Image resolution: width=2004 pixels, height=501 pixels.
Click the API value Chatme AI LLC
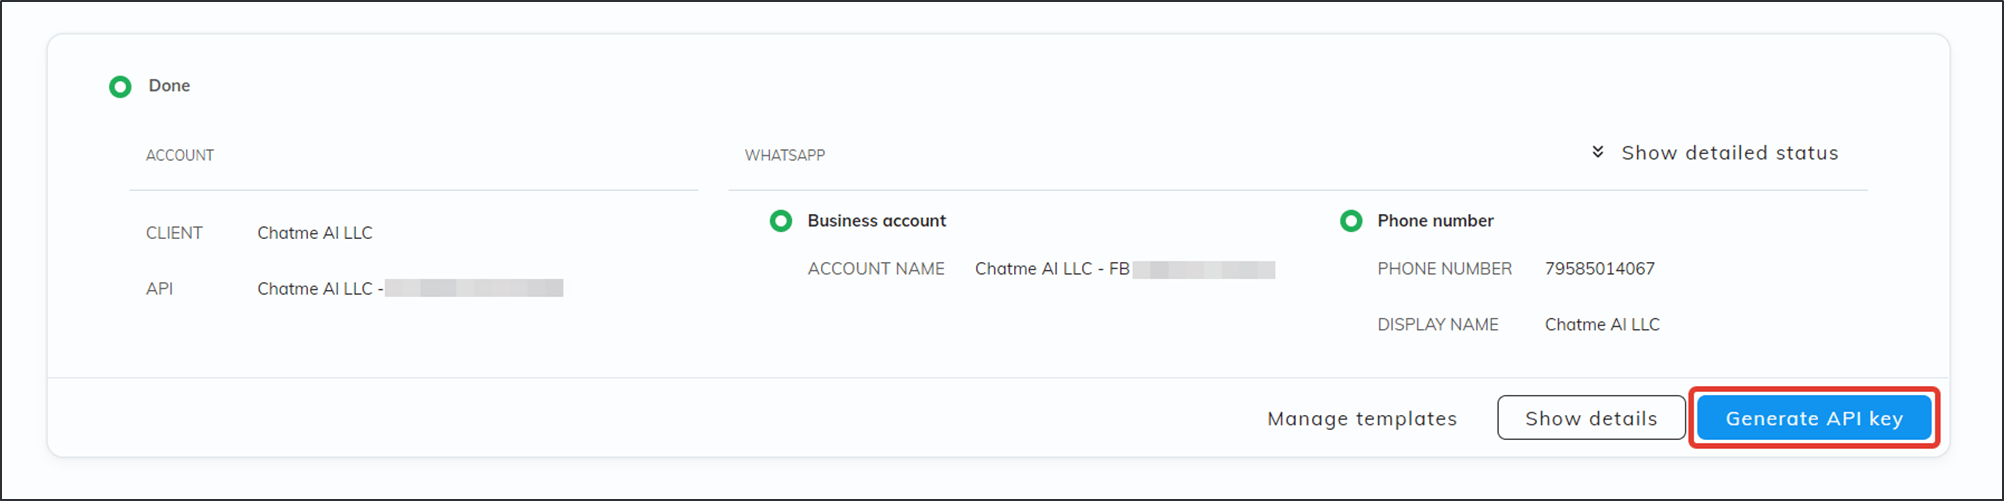[315, 289]
